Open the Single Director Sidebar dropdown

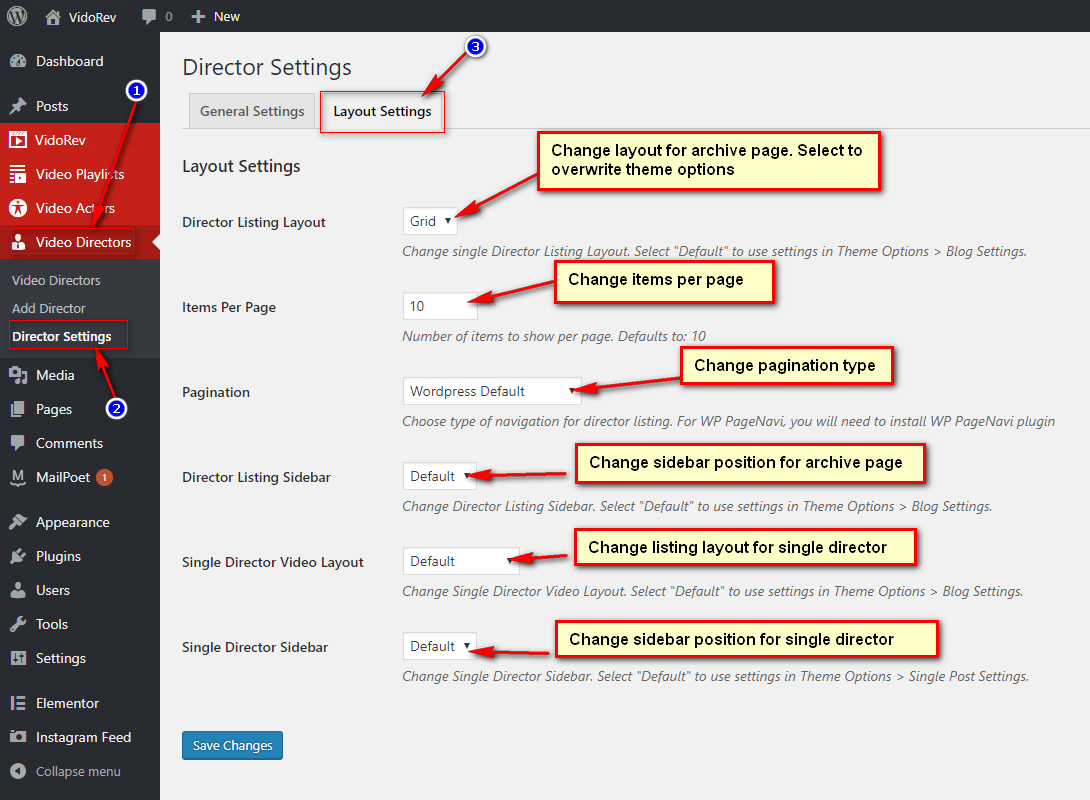click(440, 646)
